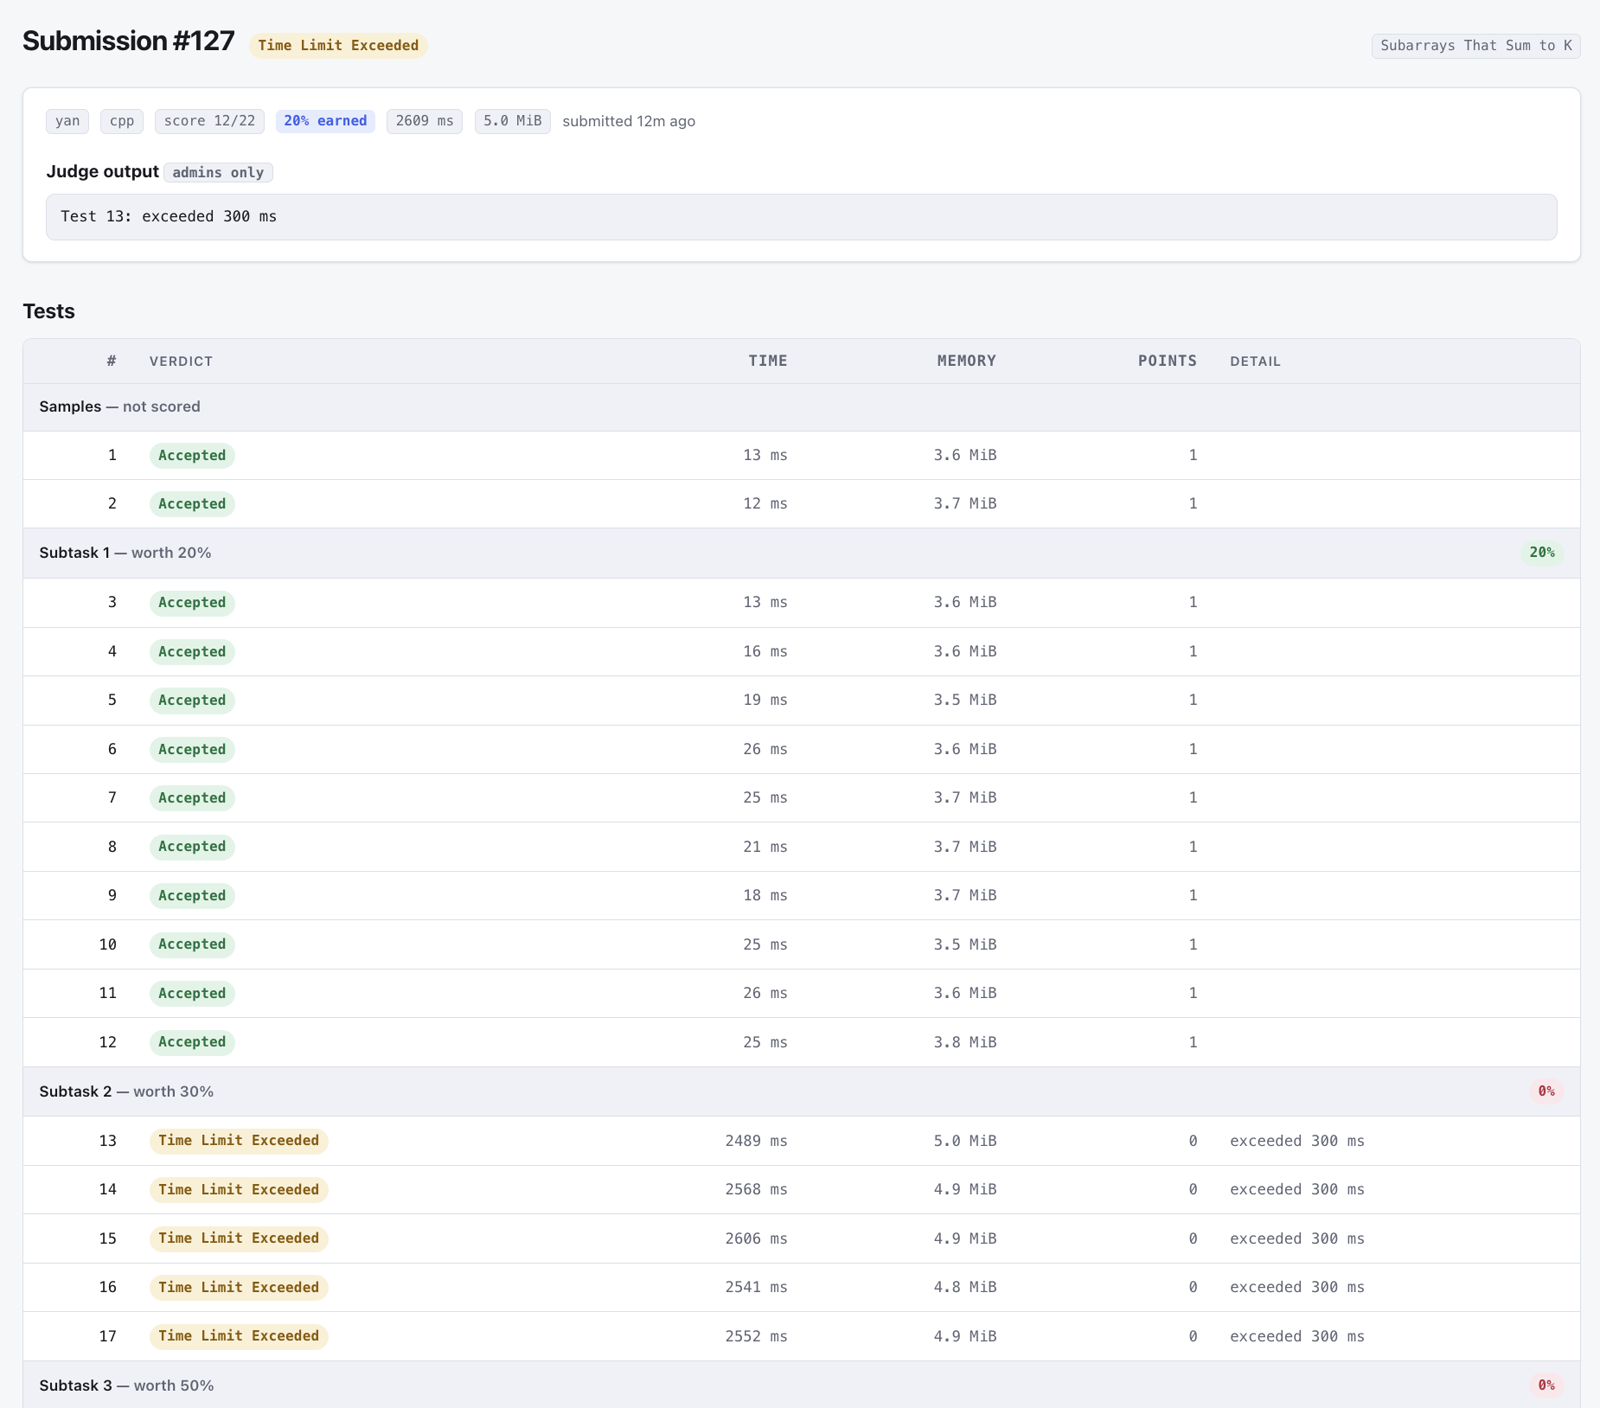Click the red 0% badge on Subtask 2

click(1546, 1091)
